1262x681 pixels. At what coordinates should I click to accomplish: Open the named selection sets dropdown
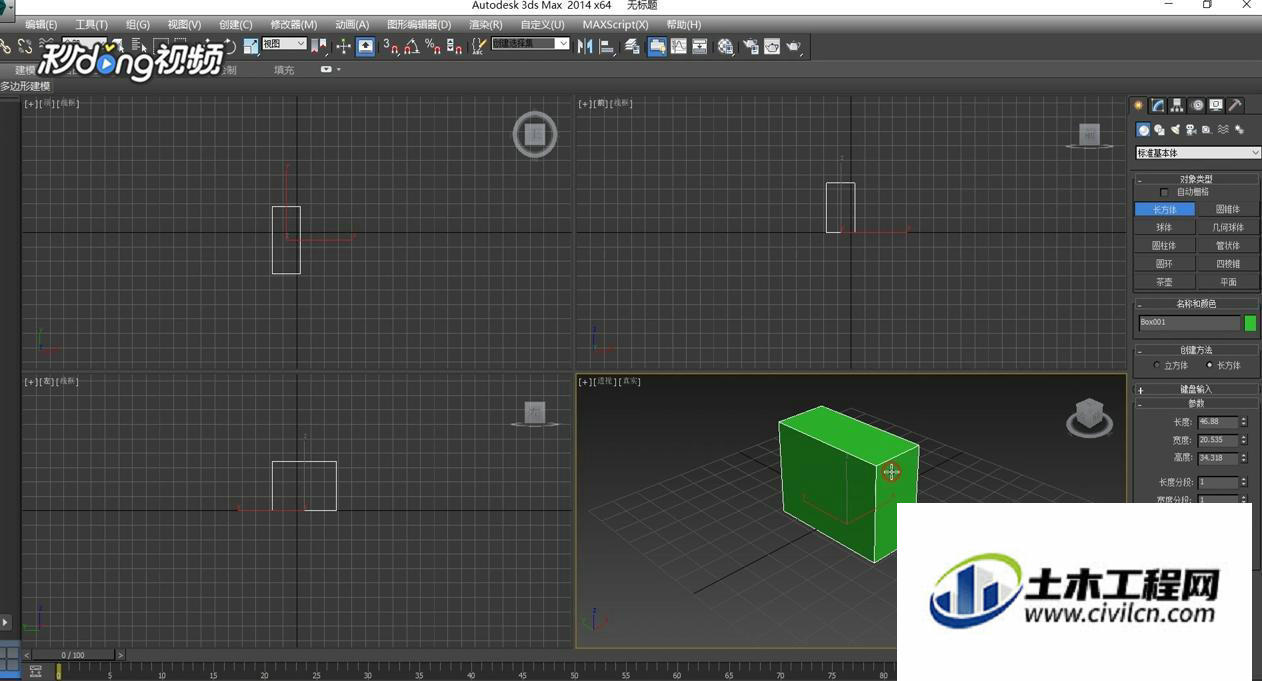pyautogui.click(x=530, y=44)
